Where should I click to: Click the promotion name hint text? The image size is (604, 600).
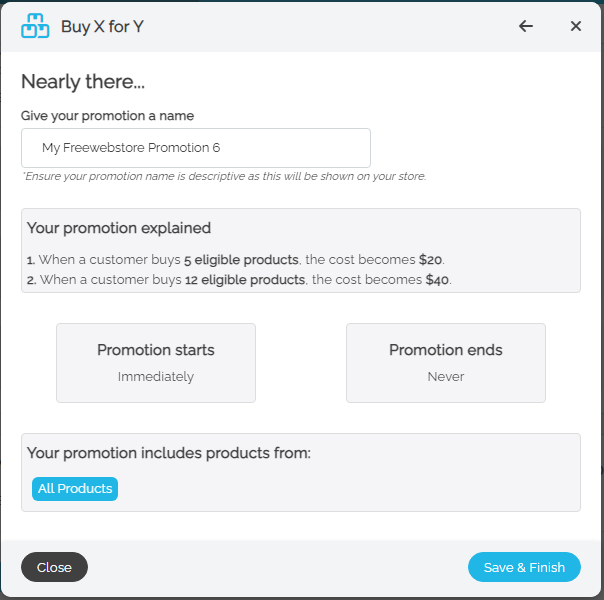click(224, 176)
